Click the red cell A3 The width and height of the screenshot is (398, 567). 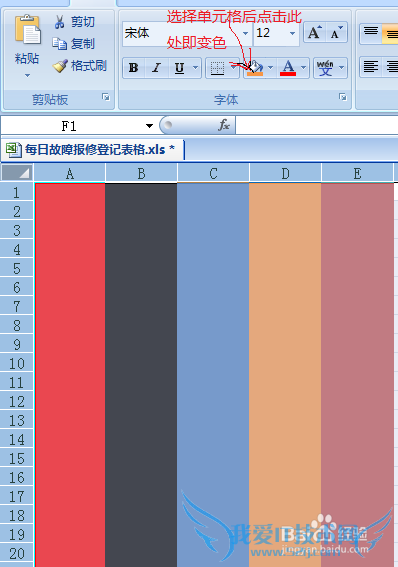[70, 230]
